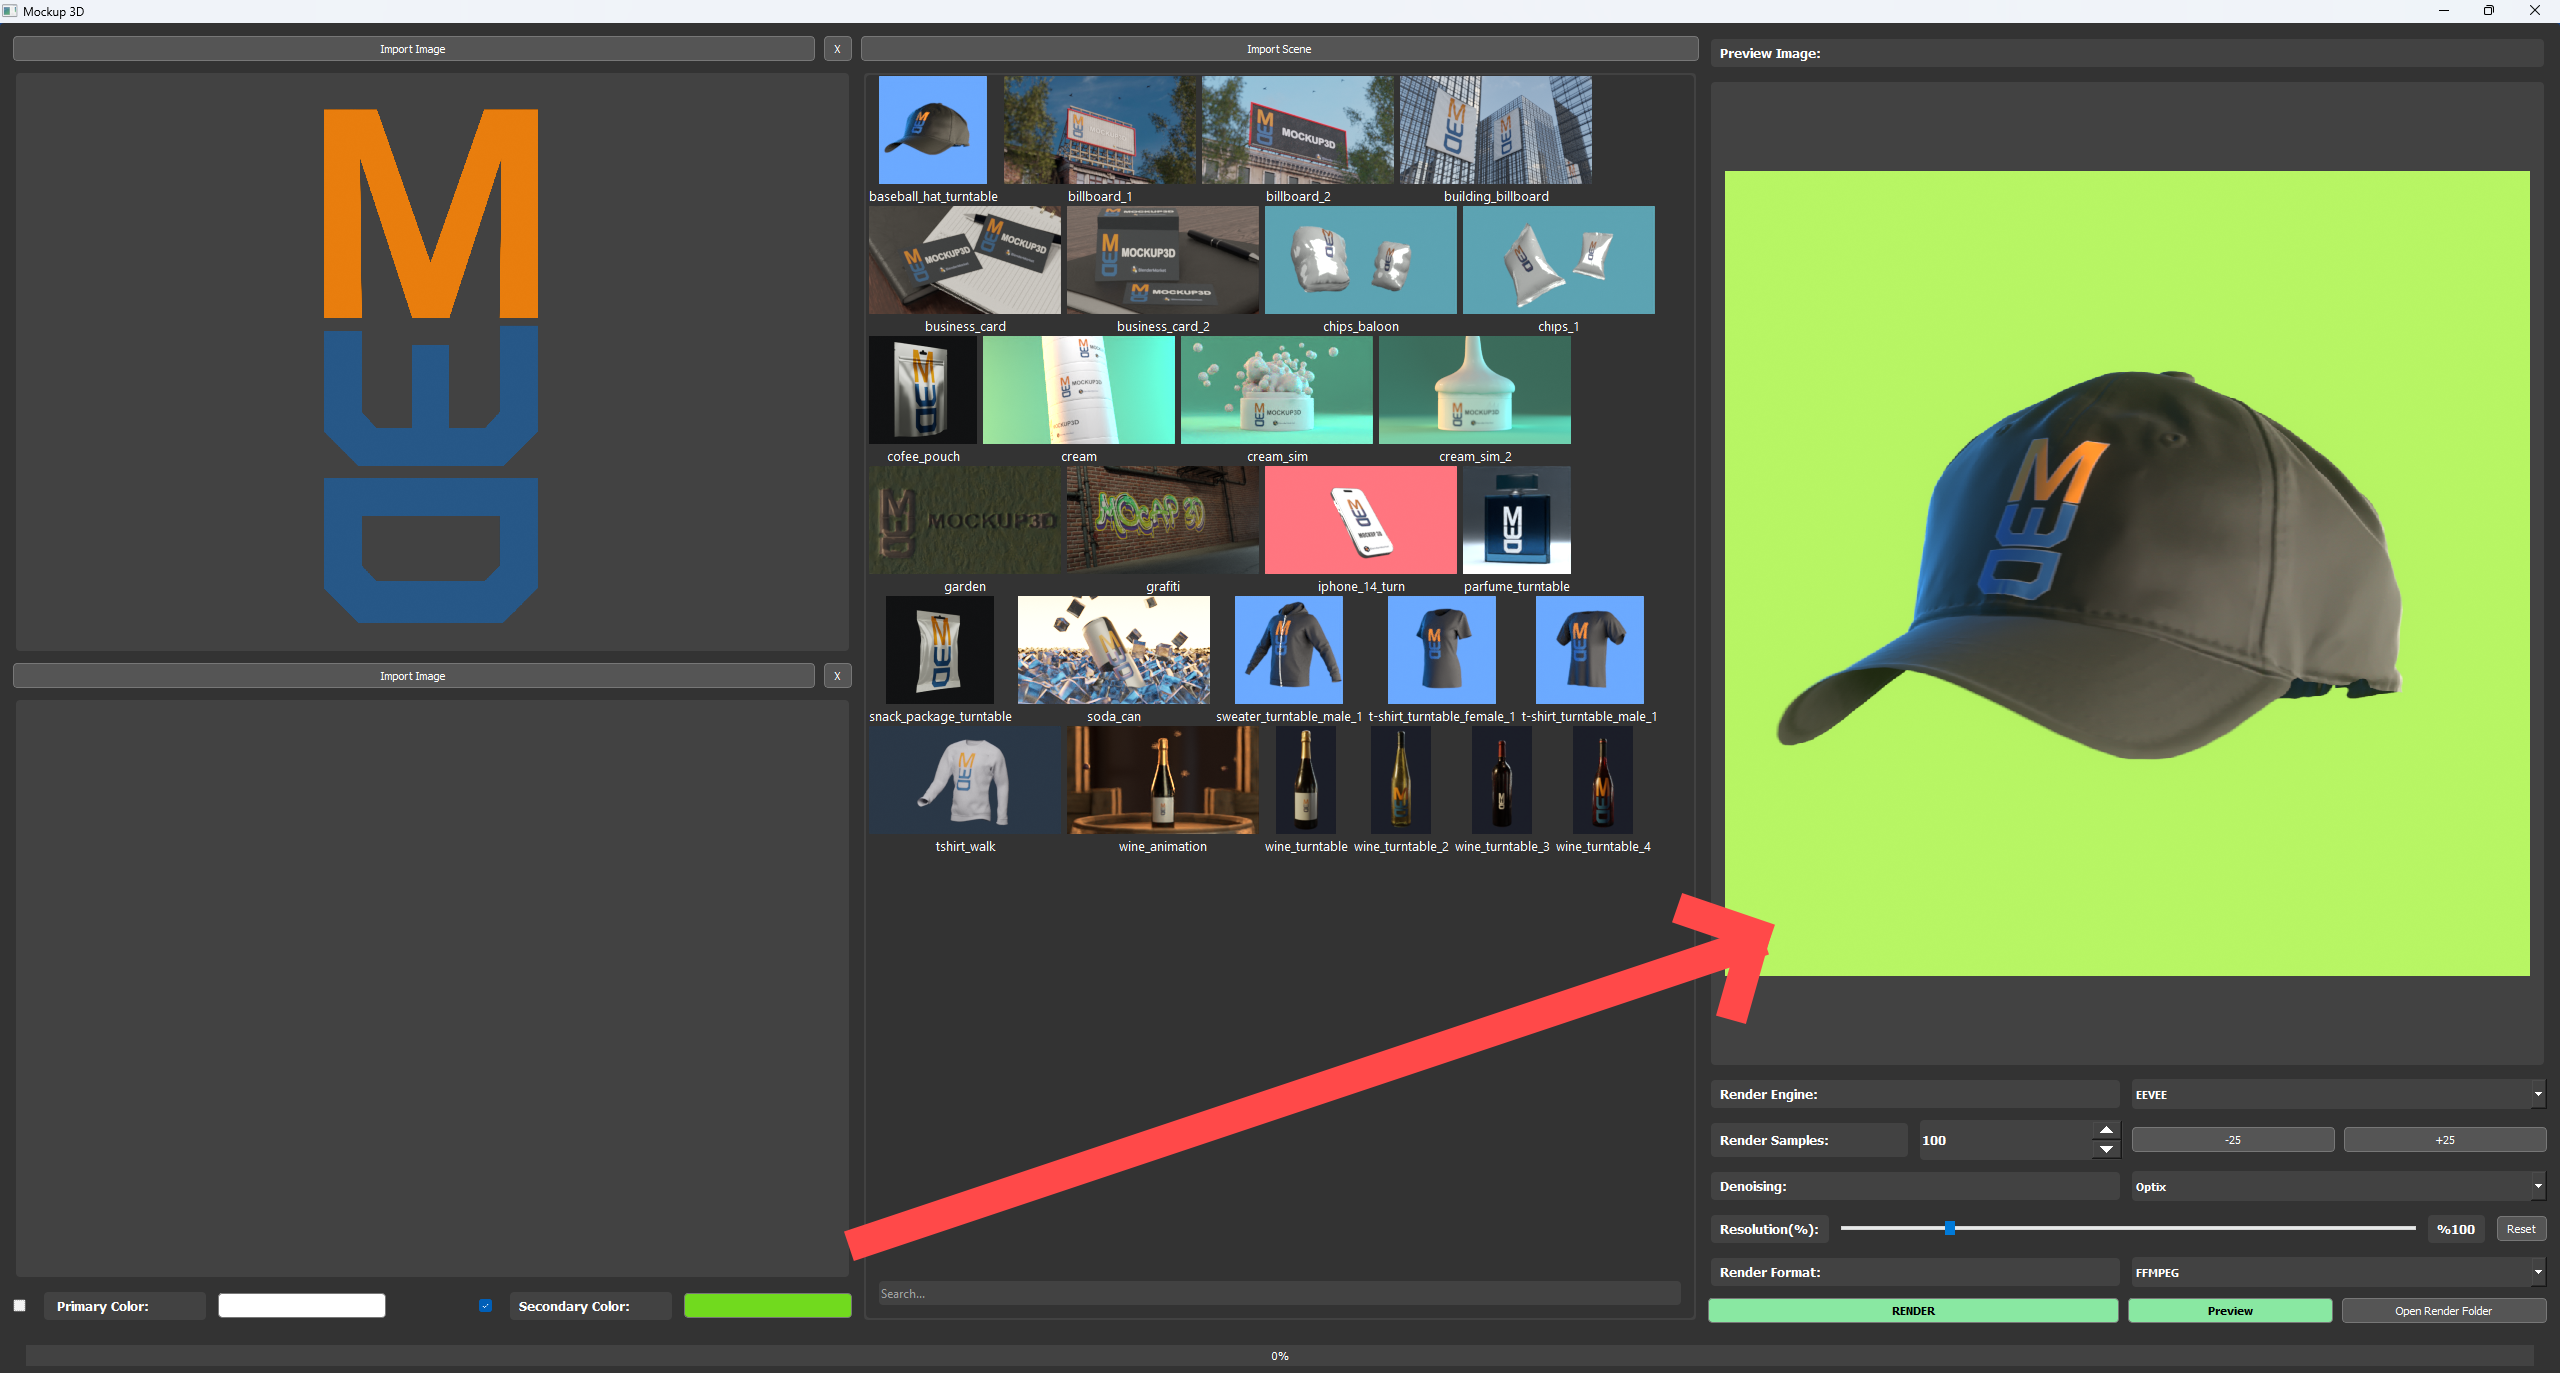
Task: Choose the billboard_2 scene thumbnail
Action: (1297, 130)
